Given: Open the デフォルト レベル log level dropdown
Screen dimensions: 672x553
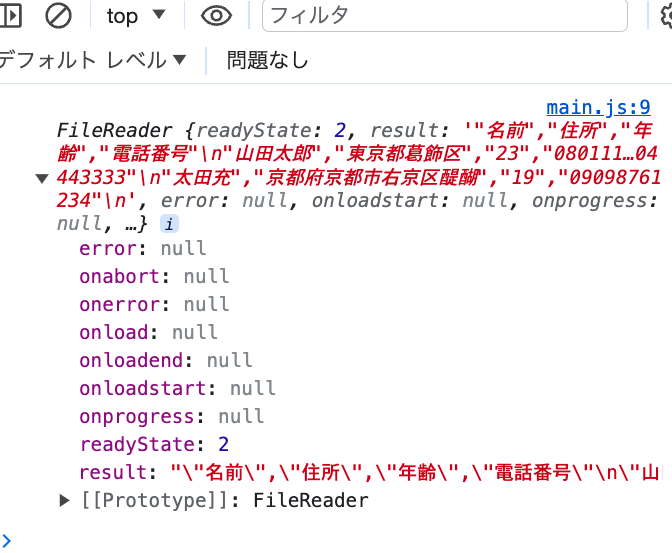Looking at the screenshot, I should pos(92,60).
